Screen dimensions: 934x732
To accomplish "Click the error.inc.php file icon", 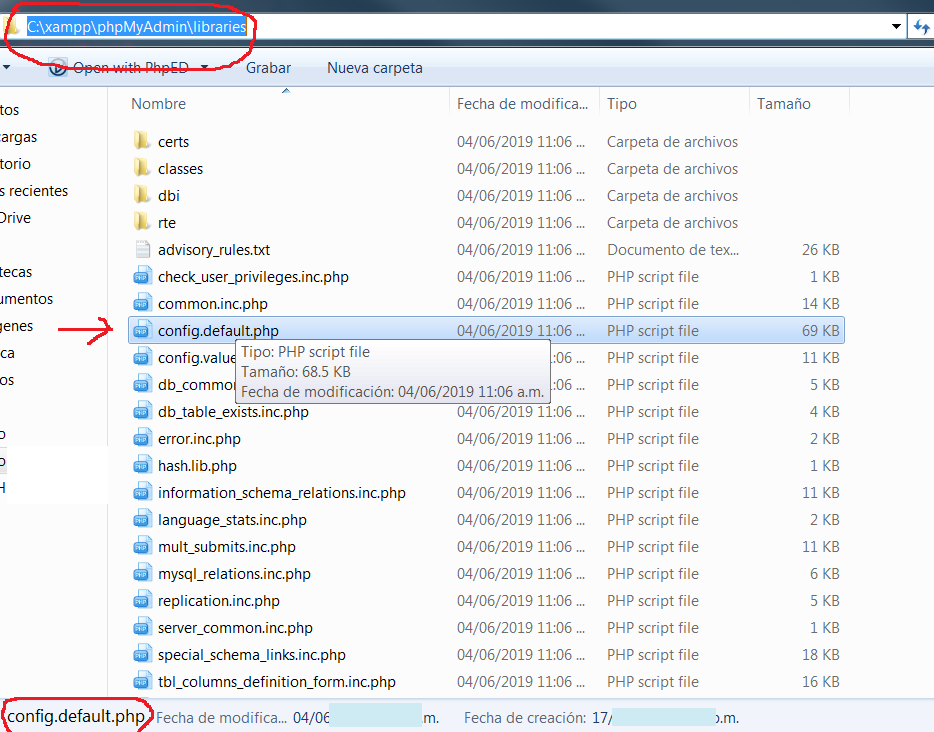I will [142, 438].
